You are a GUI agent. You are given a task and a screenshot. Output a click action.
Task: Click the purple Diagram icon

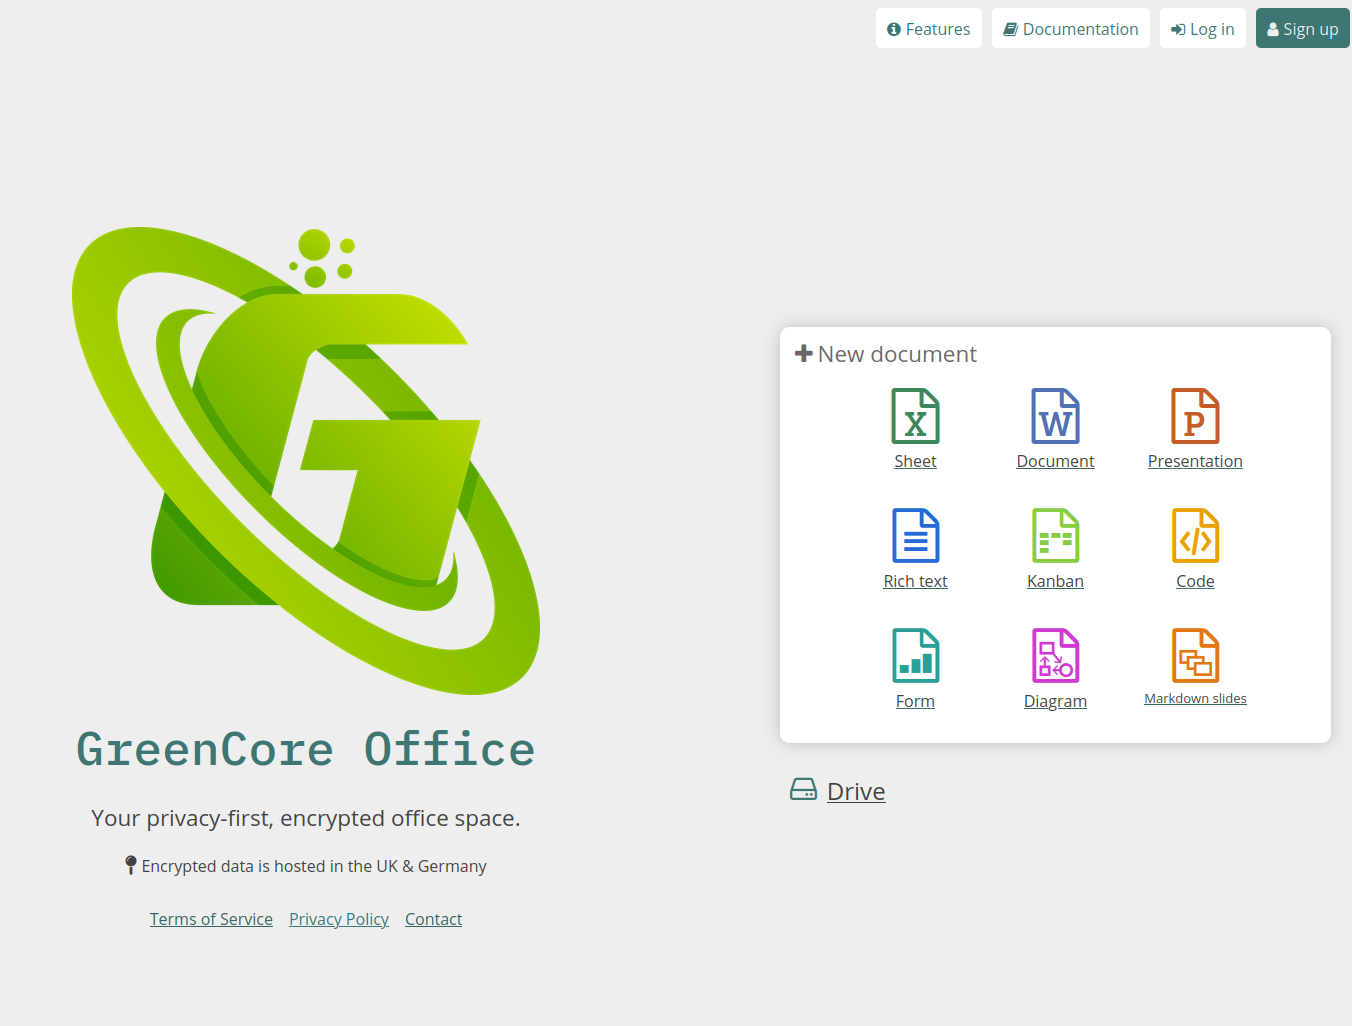tap(1055, 656)
